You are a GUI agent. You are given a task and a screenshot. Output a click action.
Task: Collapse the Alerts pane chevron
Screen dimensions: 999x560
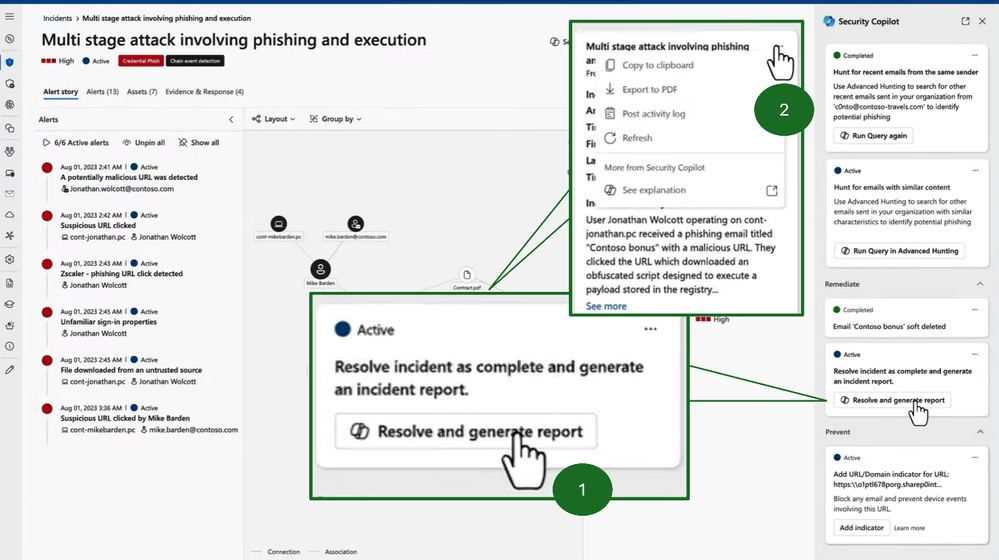click(231, 120)
